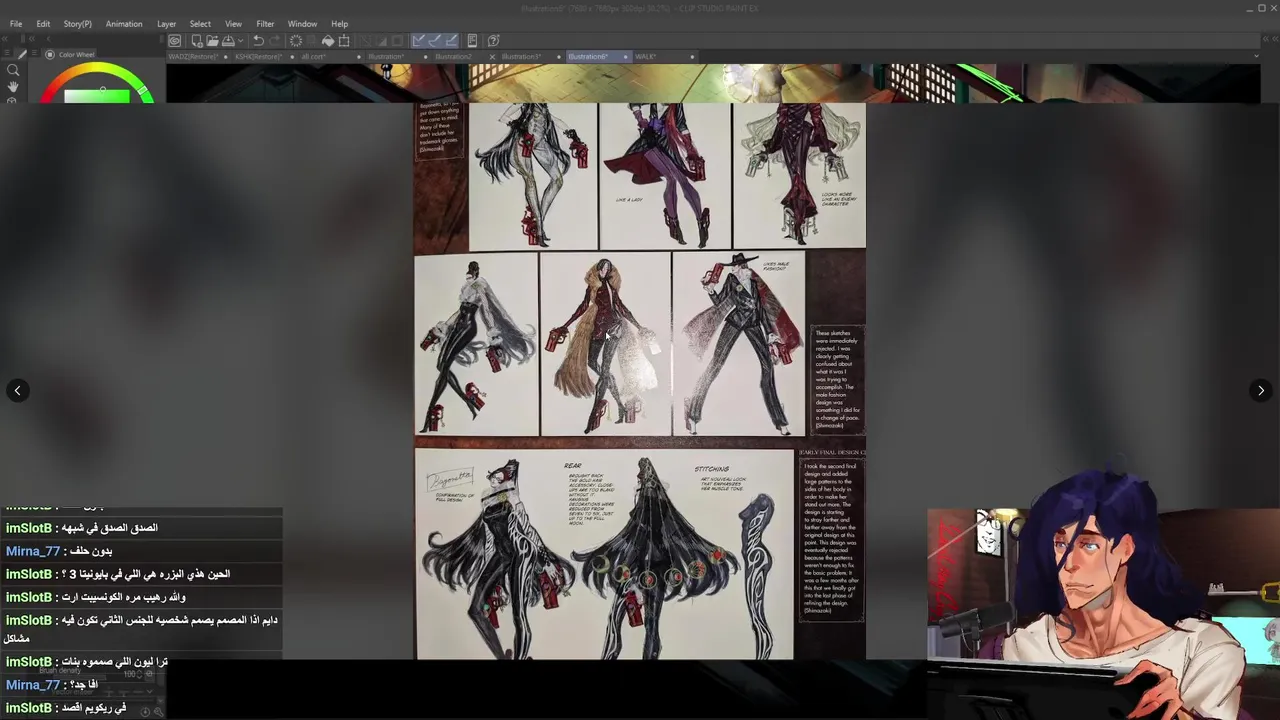
Task: Click the fur coat costume sketch
Action: (x=605, y=344)
